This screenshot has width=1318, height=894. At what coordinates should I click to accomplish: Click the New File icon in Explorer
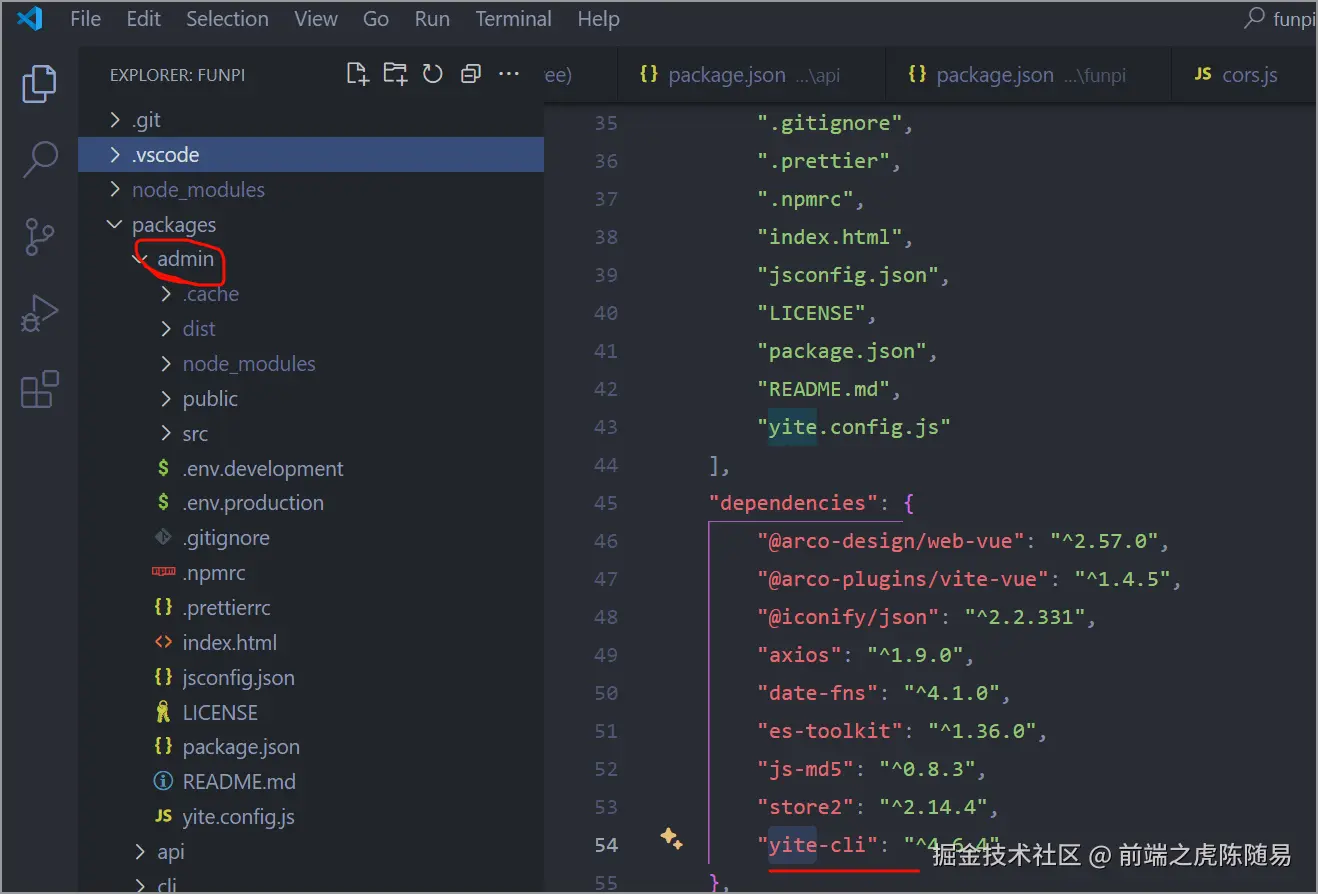click(x=357, y=74)
